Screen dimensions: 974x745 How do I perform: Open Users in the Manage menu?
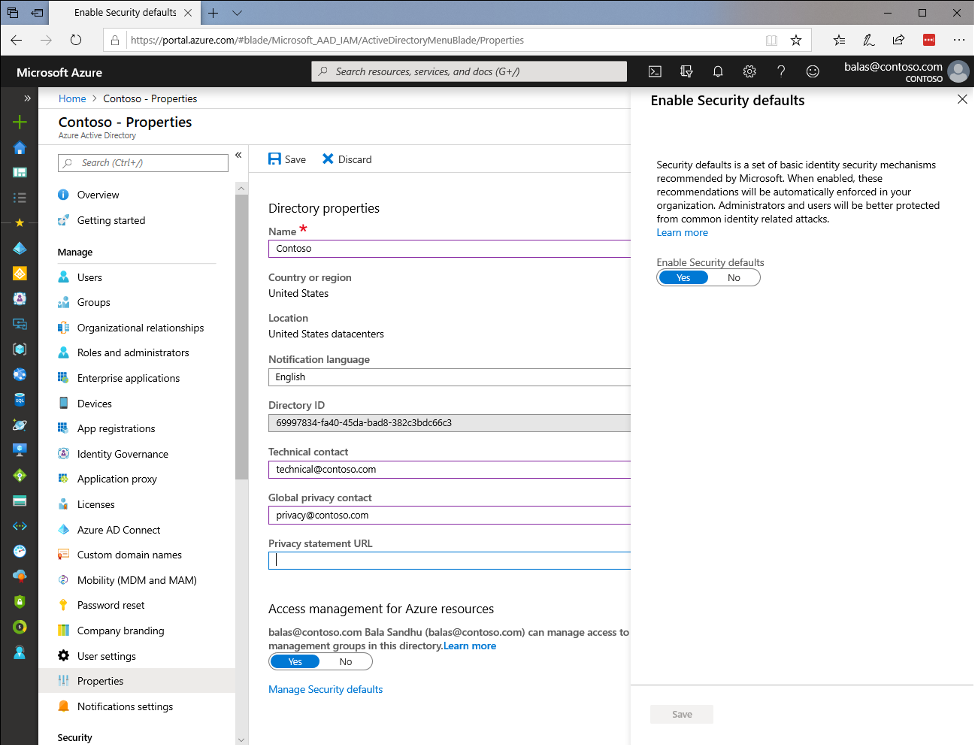click(x=89, y=277)
